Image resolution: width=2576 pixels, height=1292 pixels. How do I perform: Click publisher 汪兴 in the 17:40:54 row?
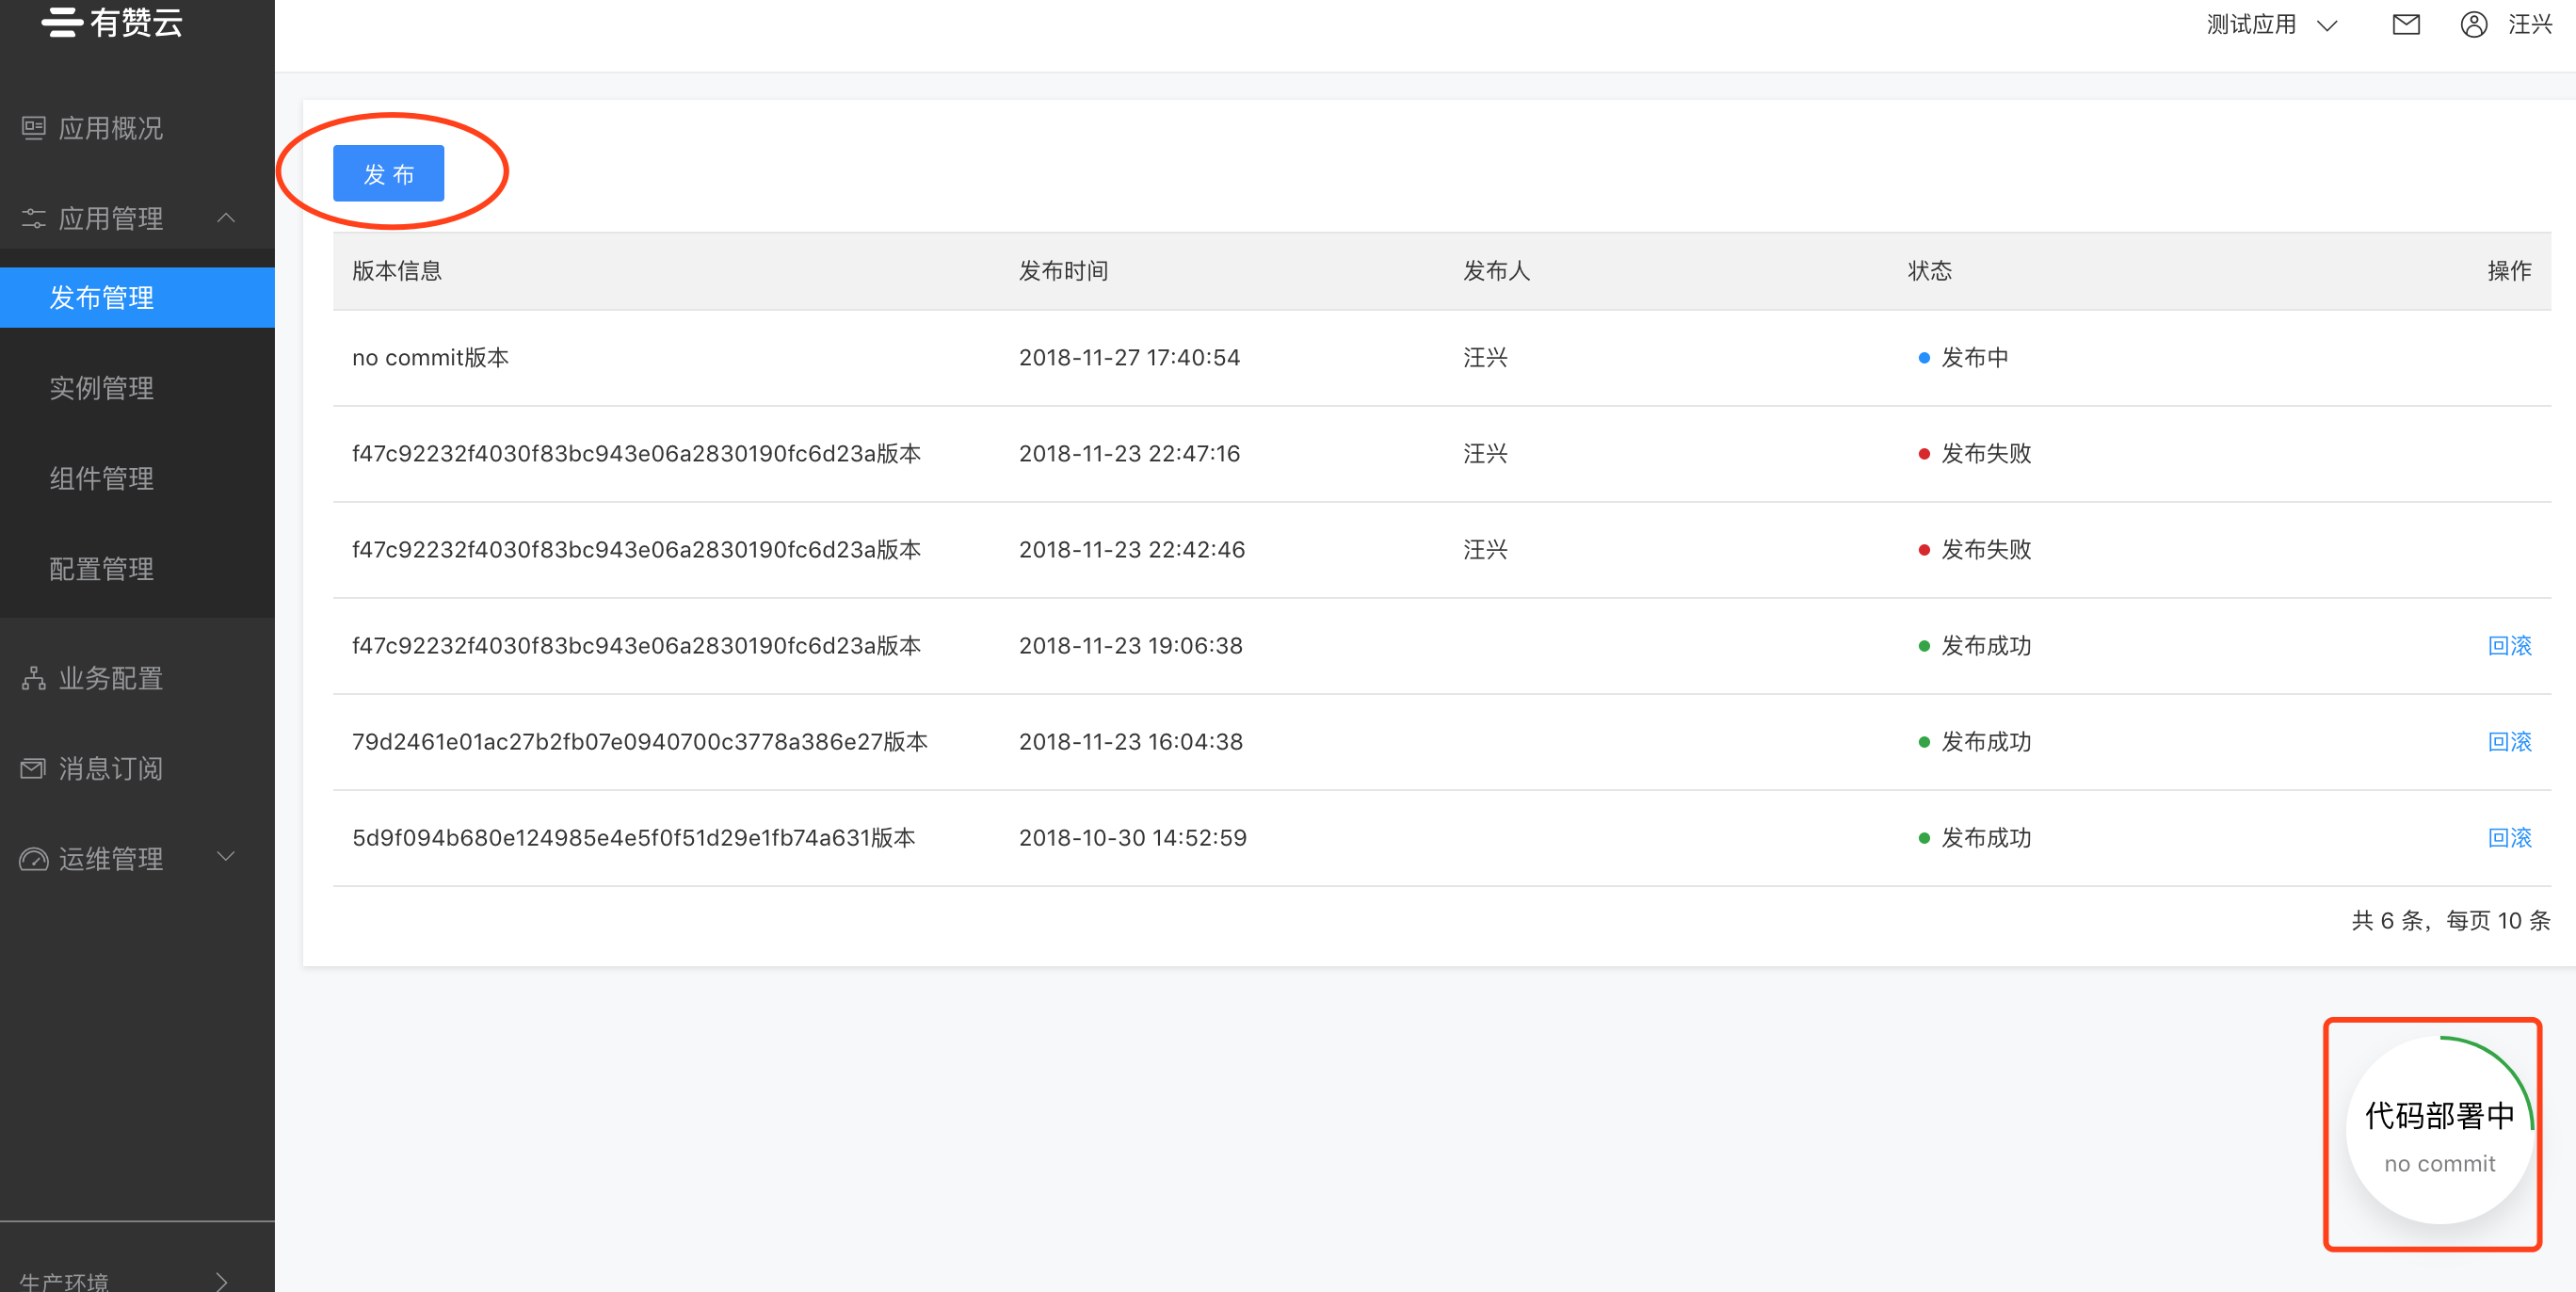coord(1485,358)
